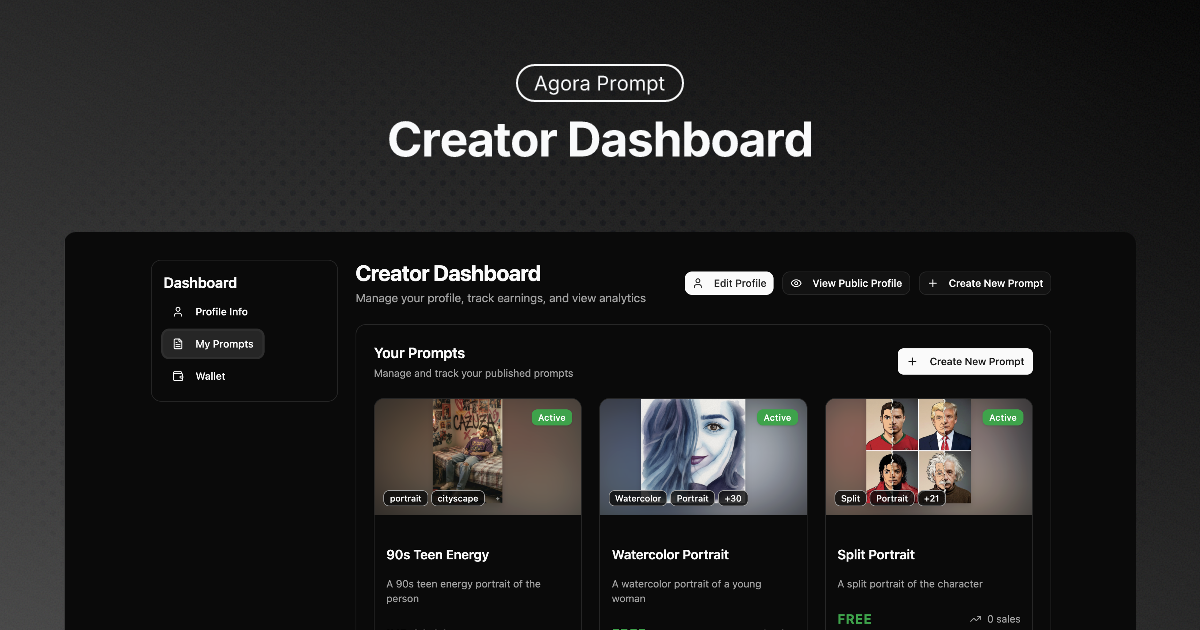Open the Watercolor Portrait title

tap(670, 555)
